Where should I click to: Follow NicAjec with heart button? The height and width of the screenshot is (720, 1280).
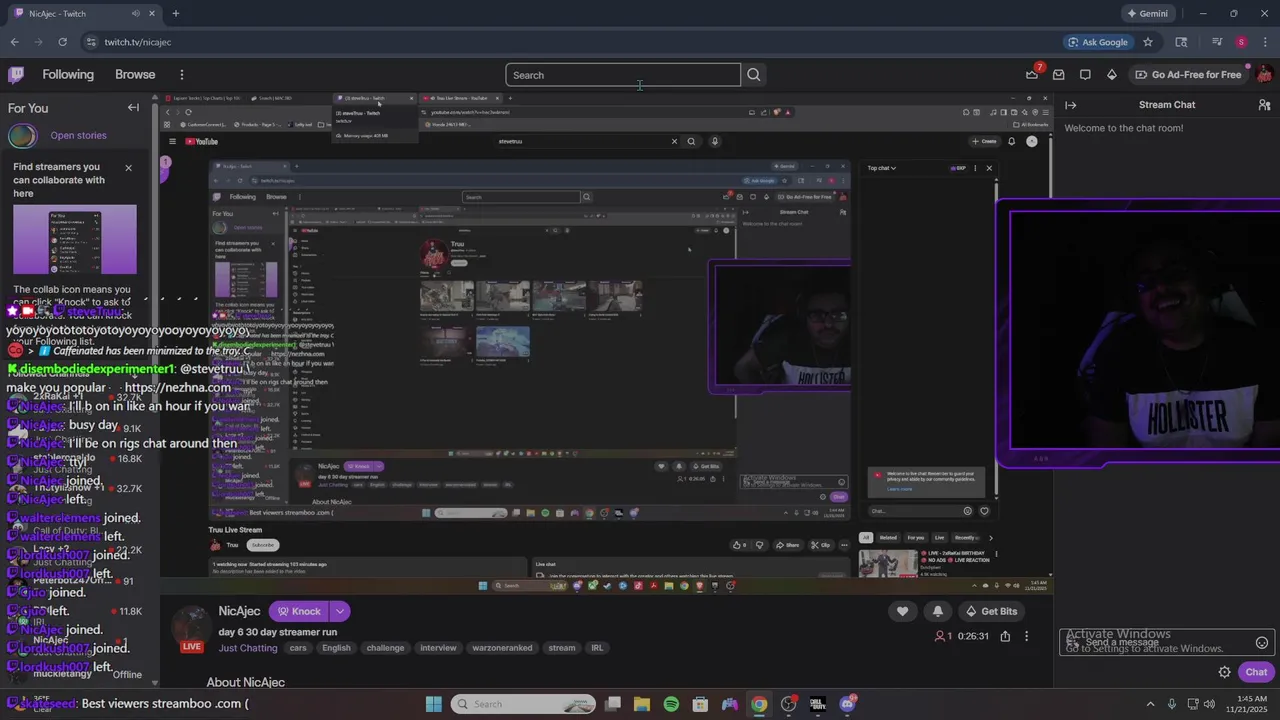tap(902, 611)
